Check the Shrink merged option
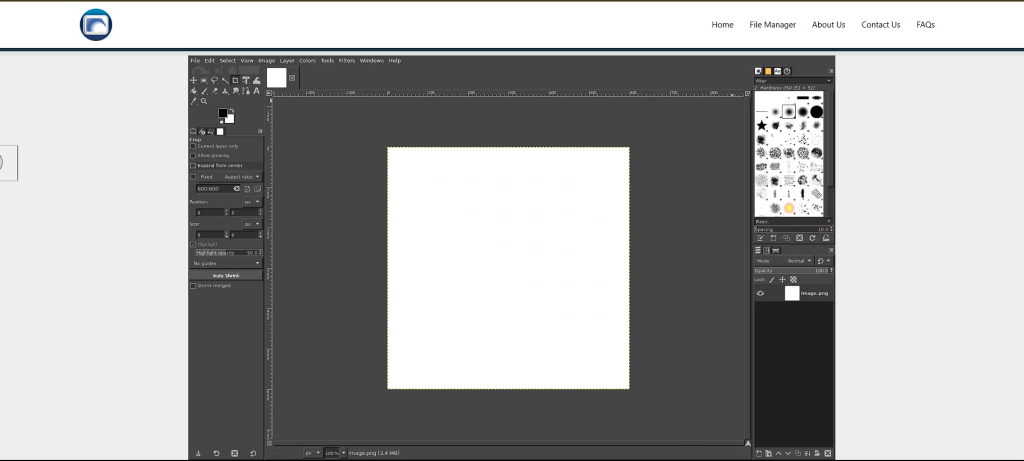The height and width of the screenshot is (461, 1024). [x=193, y=285]
